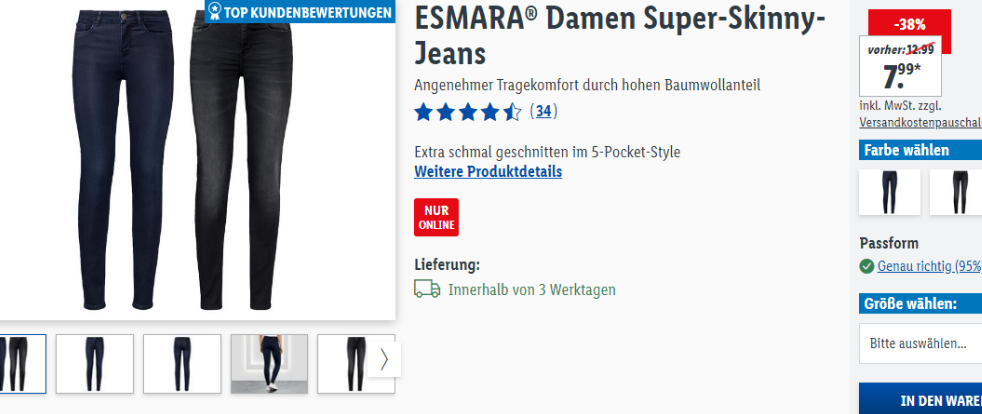Viewport: 982px width, 414px height.
Task: Click the star rating icons
Action: point(468,112)
